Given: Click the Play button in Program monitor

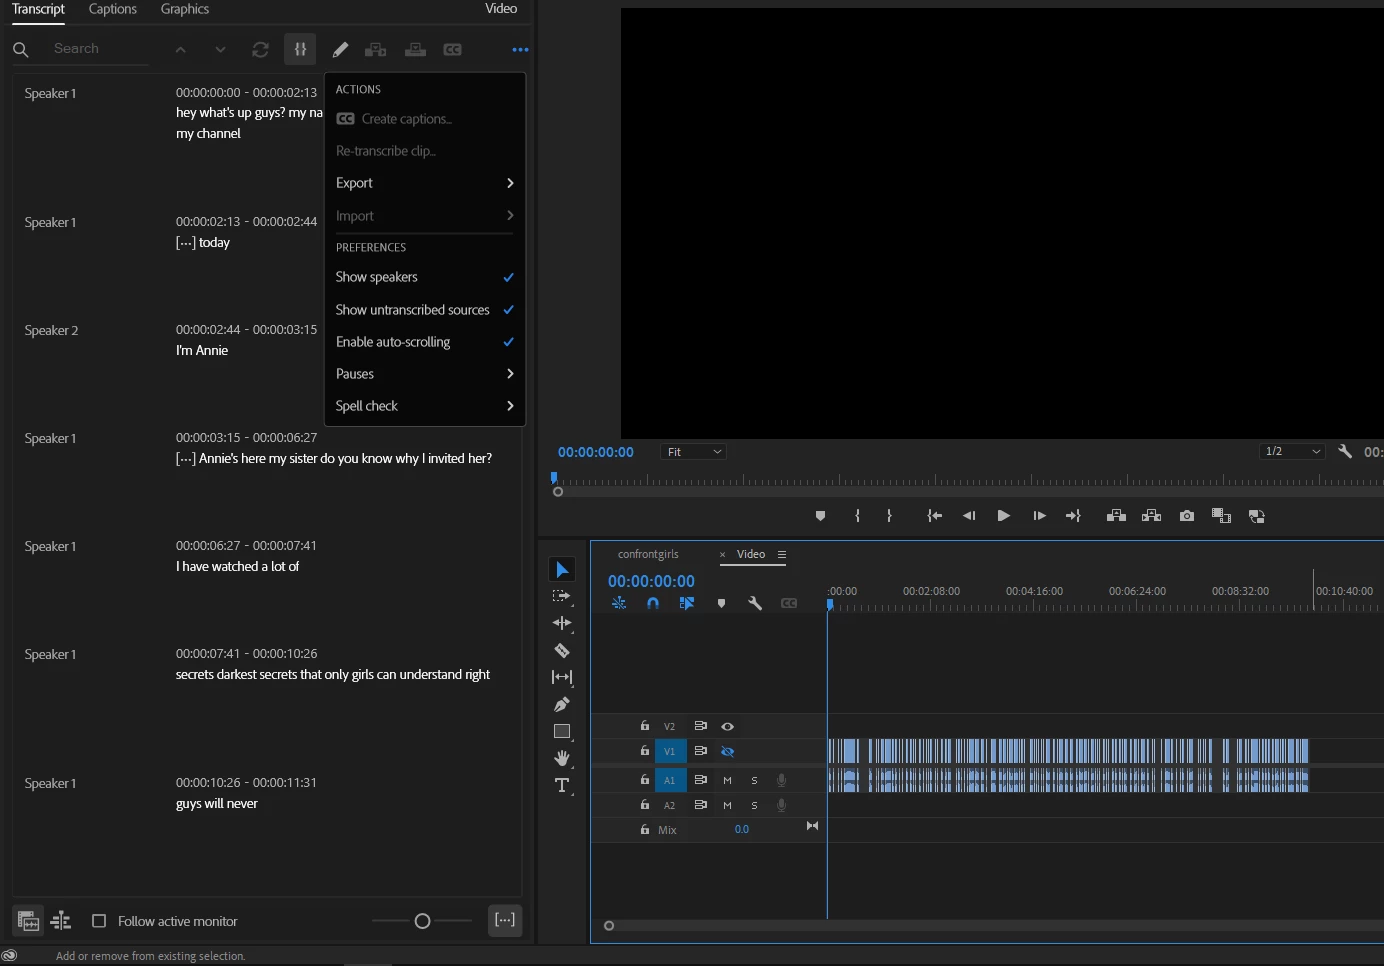Looking at the screenshot, I should (x=1003, y=516).
